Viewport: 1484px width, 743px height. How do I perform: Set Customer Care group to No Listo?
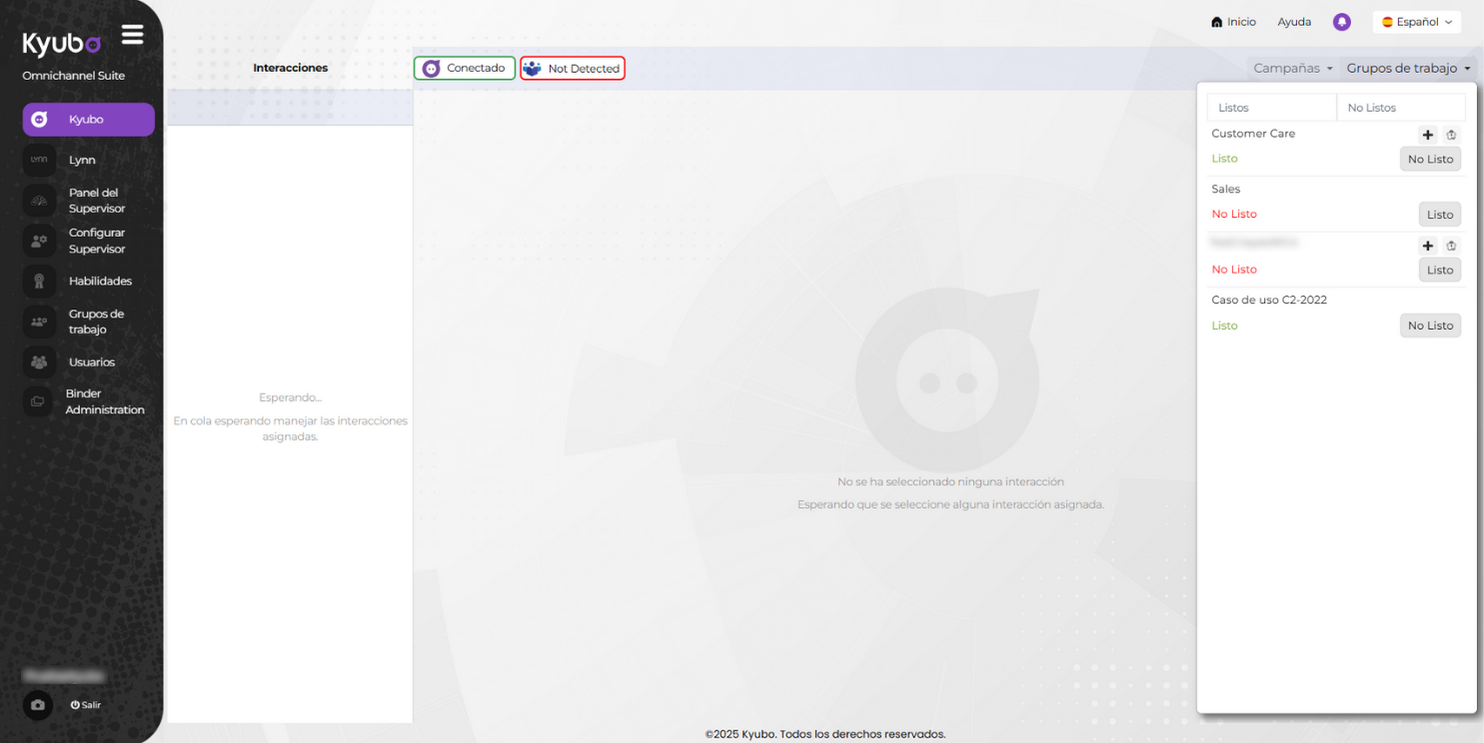pyautogui.click(x=1430, y=159)
